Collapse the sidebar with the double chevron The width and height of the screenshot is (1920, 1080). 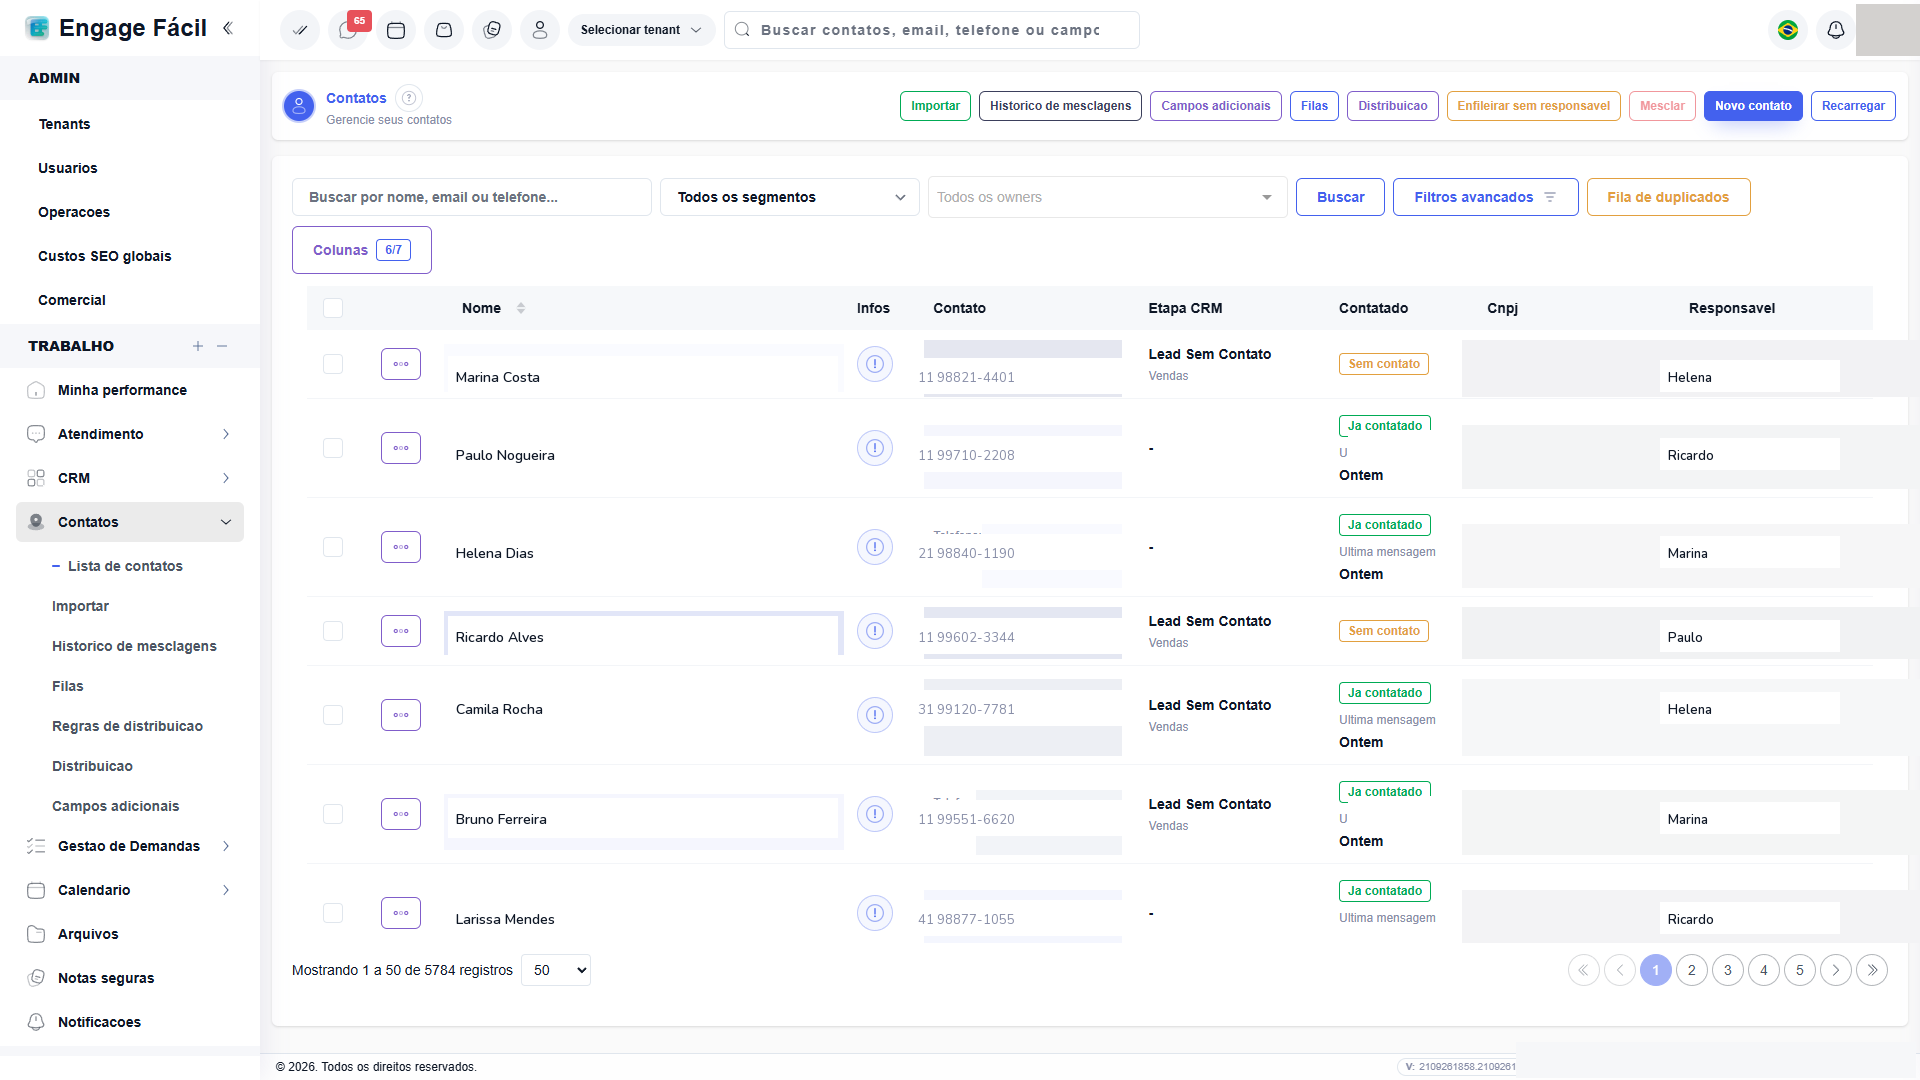(x=228, y=28)
